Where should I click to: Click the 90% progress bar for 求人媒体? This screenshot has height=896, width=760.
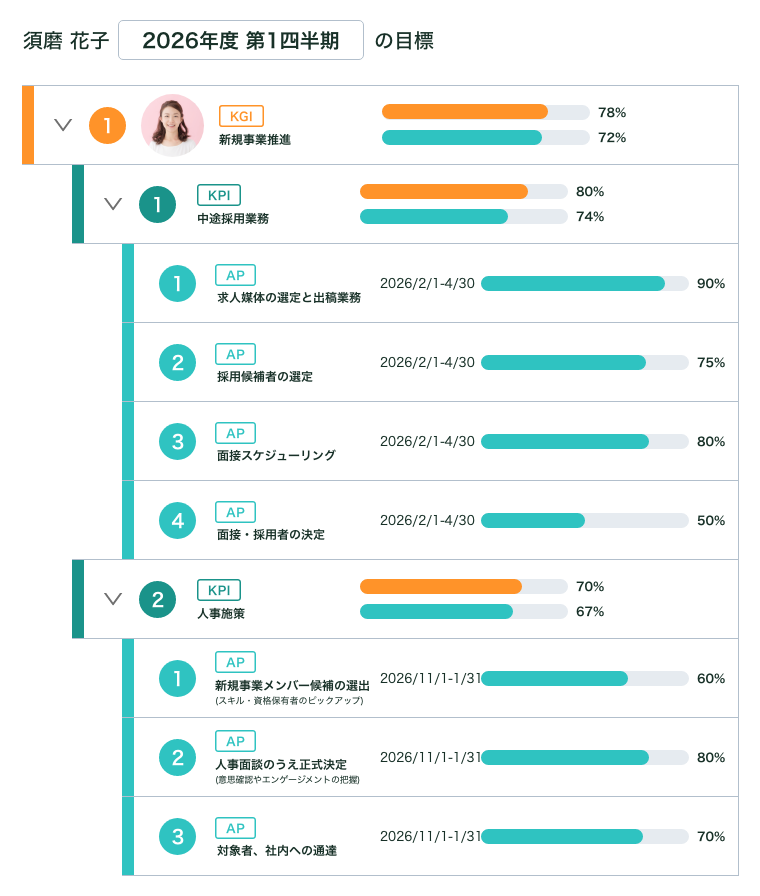point(585,283)
